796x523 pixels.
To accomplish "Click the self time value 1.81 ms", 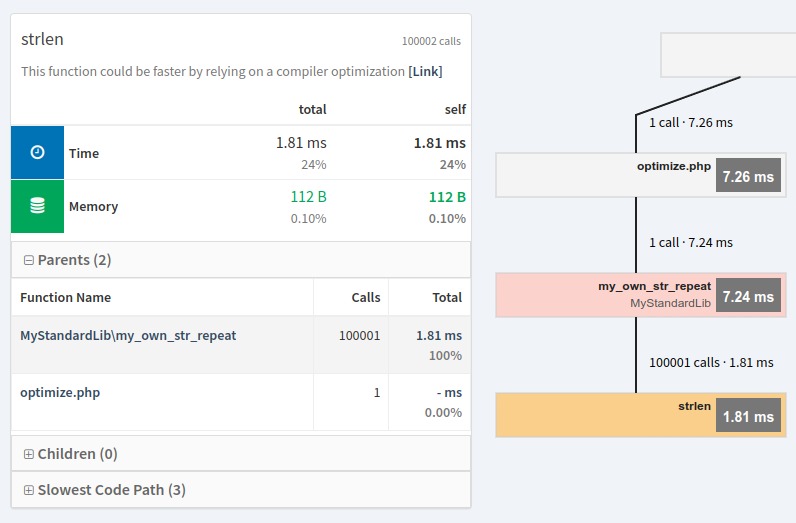I will pyautogui.click(x=440, y=143).
